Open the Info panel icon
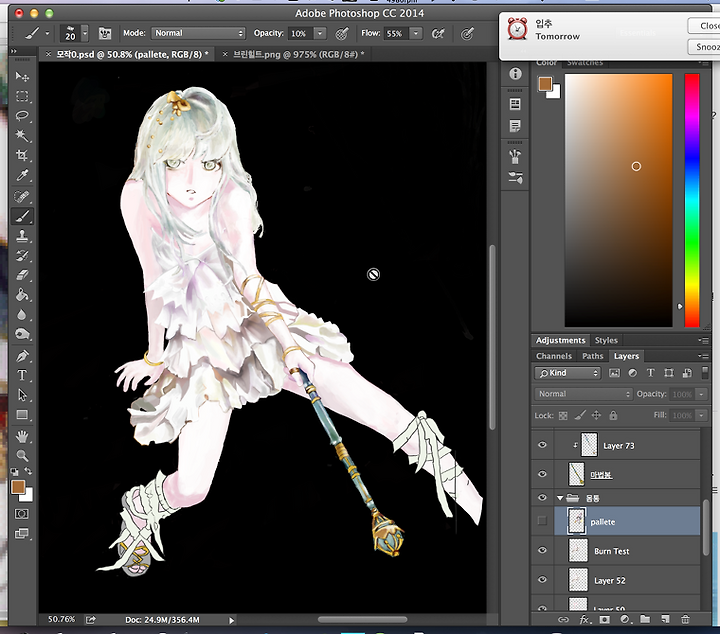 tap(515, 73)
